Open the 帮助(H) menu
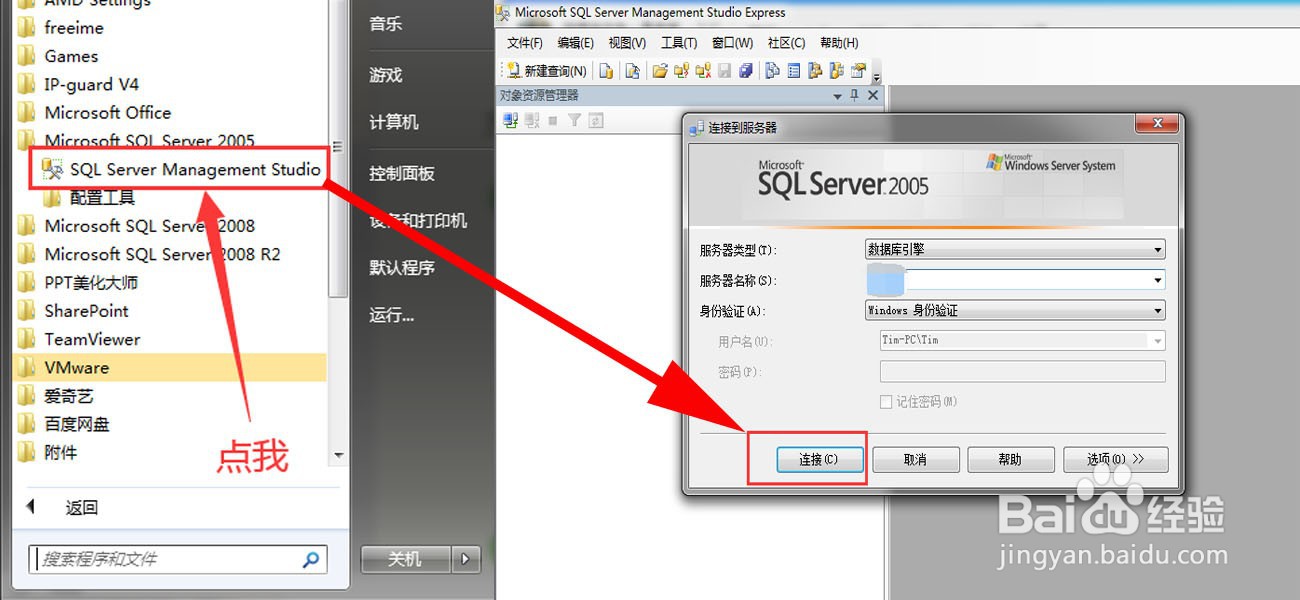Viewport: 1300px width, 600px height. (x=839, y=43)
